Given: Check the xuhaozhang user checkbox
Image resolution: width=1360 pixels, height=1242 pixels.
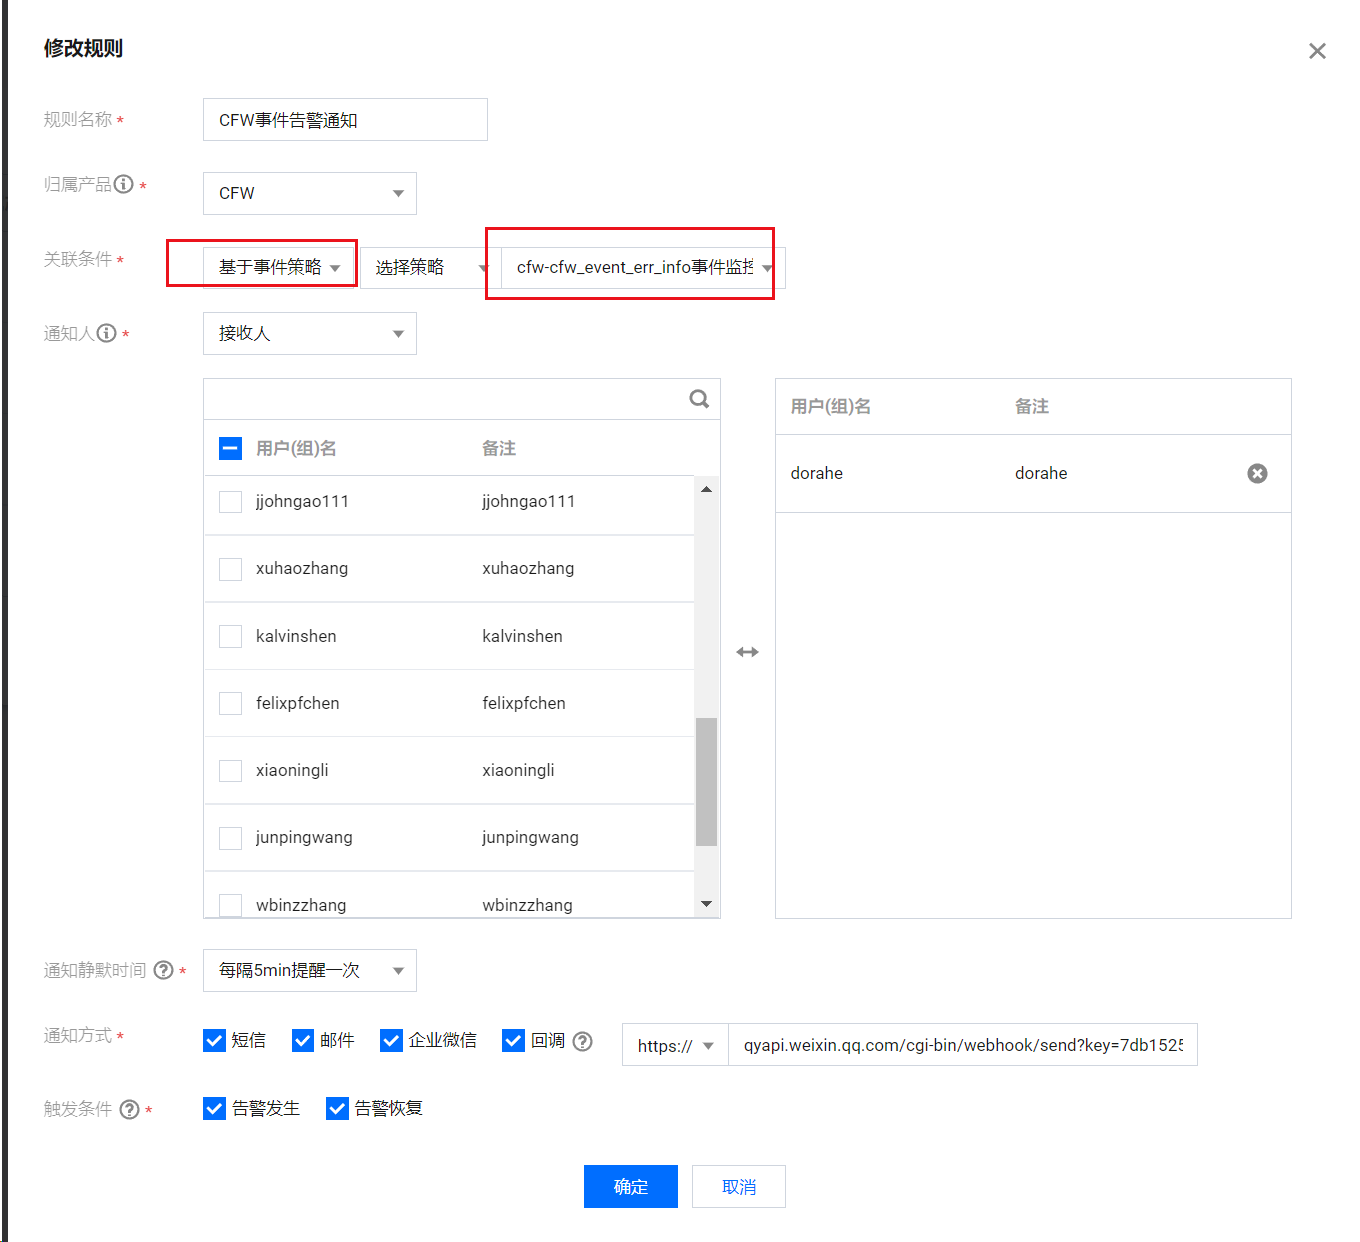Looking at the screenshot, I should point(231,569).
